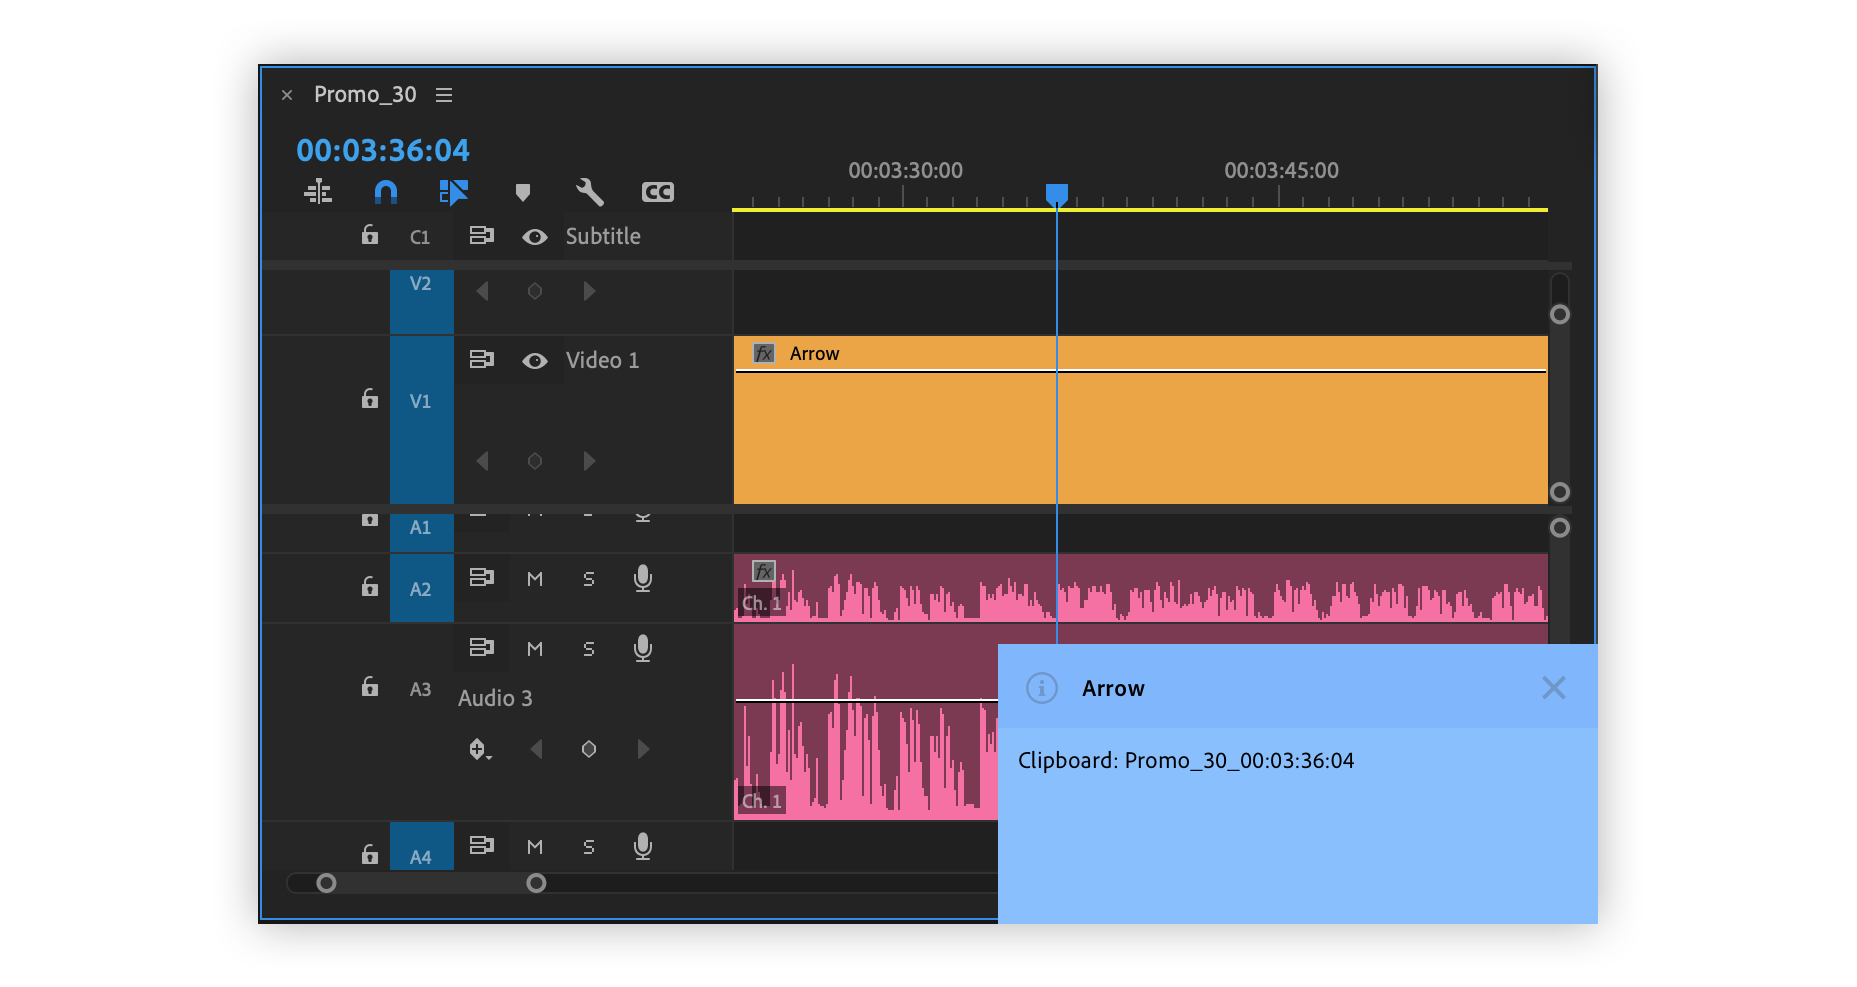Dismiss the Arrow clipboard notification
The image size is (1857, 987).
coord(1553,687)
